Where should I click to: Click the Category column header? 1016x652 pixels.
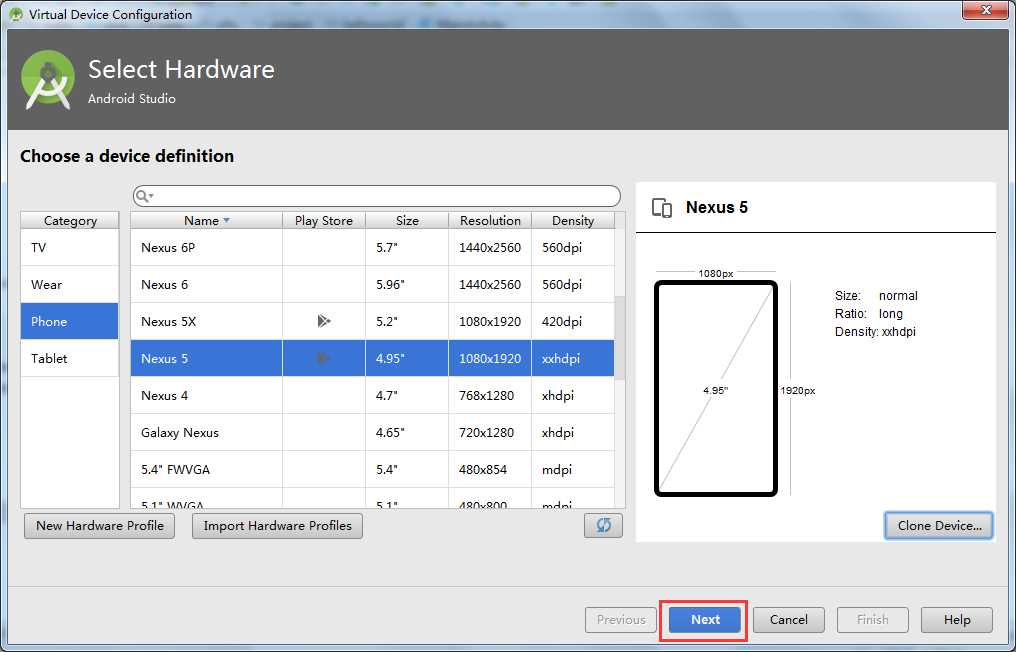(x=70, y=220)
